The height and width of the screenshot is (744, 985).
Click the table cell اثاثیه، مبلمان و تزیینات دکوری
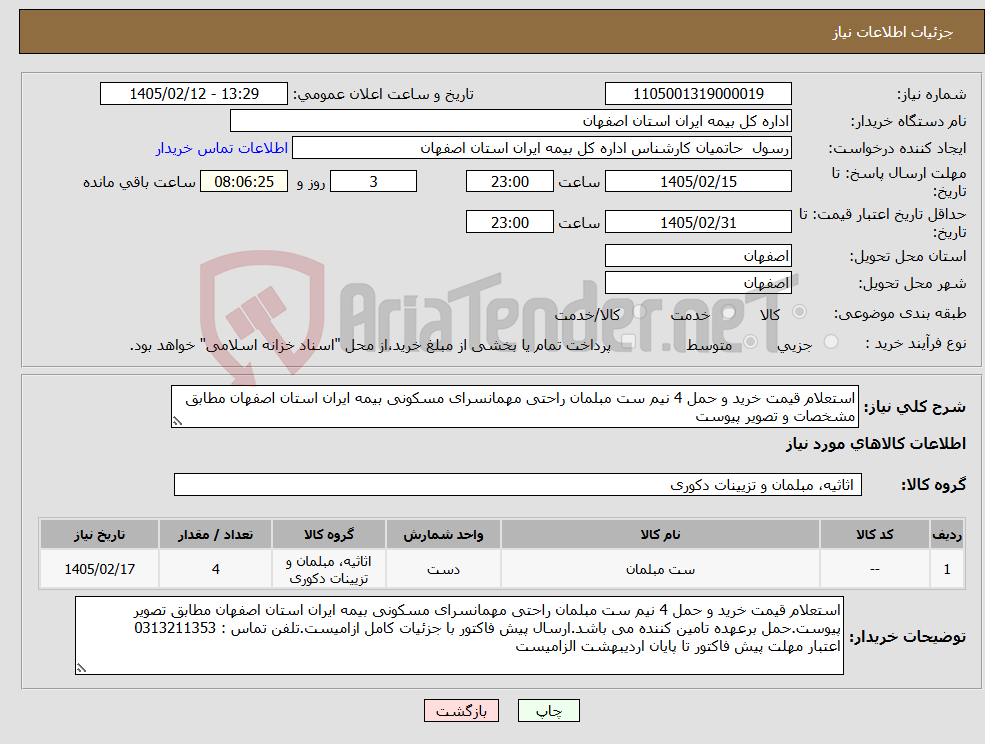coord(329,569)
